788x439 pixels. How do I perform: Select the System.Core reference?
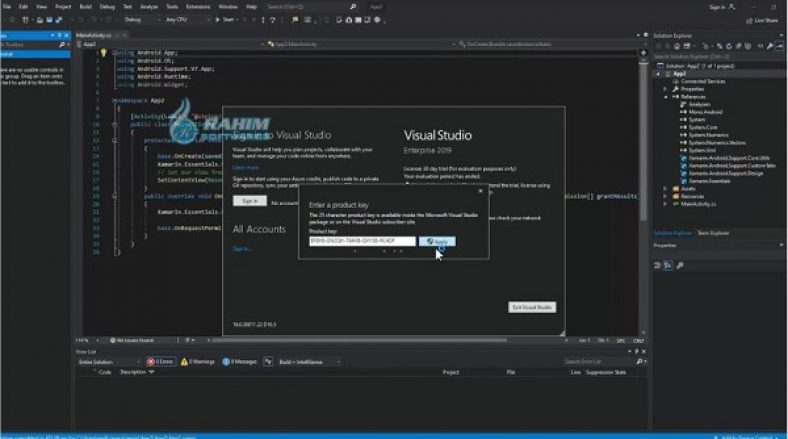click(703, 128)
